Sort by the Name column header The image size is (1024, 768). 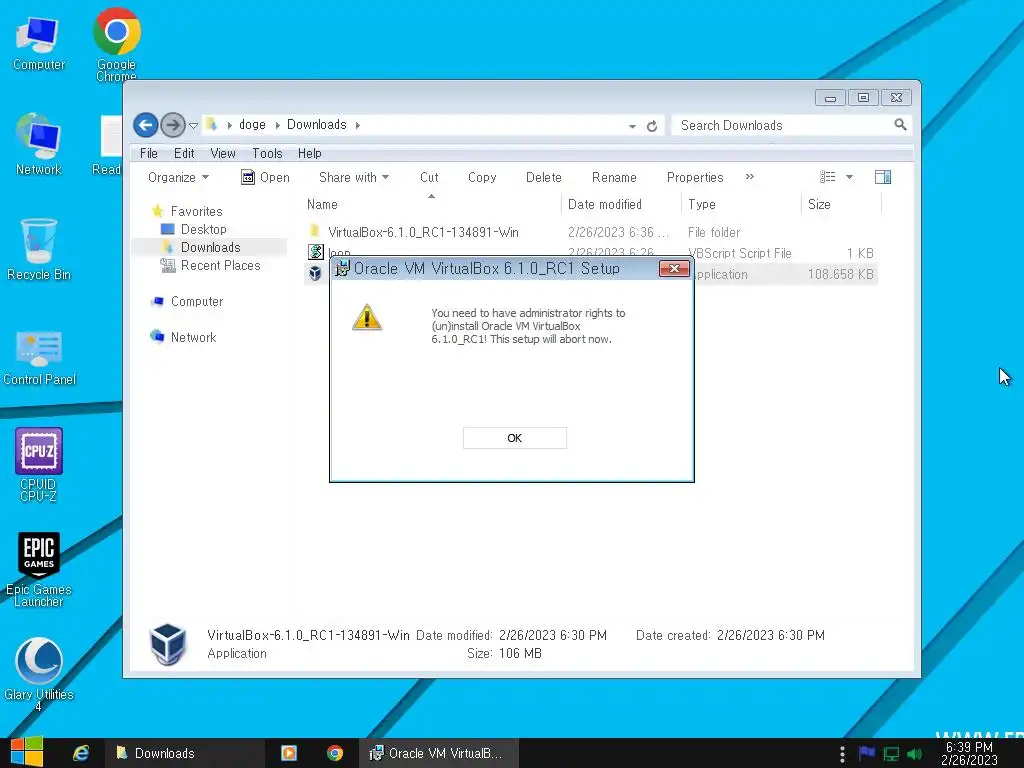point(431,204)
